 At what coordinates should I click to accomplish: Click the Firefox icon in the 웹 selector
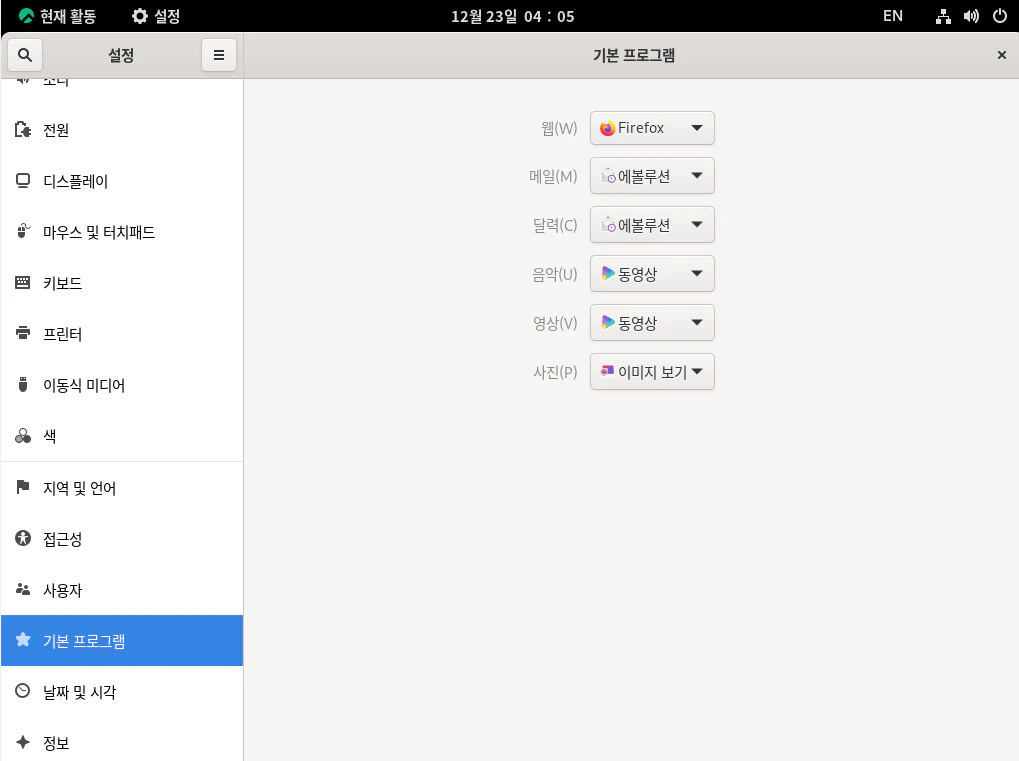click(608, 128)
